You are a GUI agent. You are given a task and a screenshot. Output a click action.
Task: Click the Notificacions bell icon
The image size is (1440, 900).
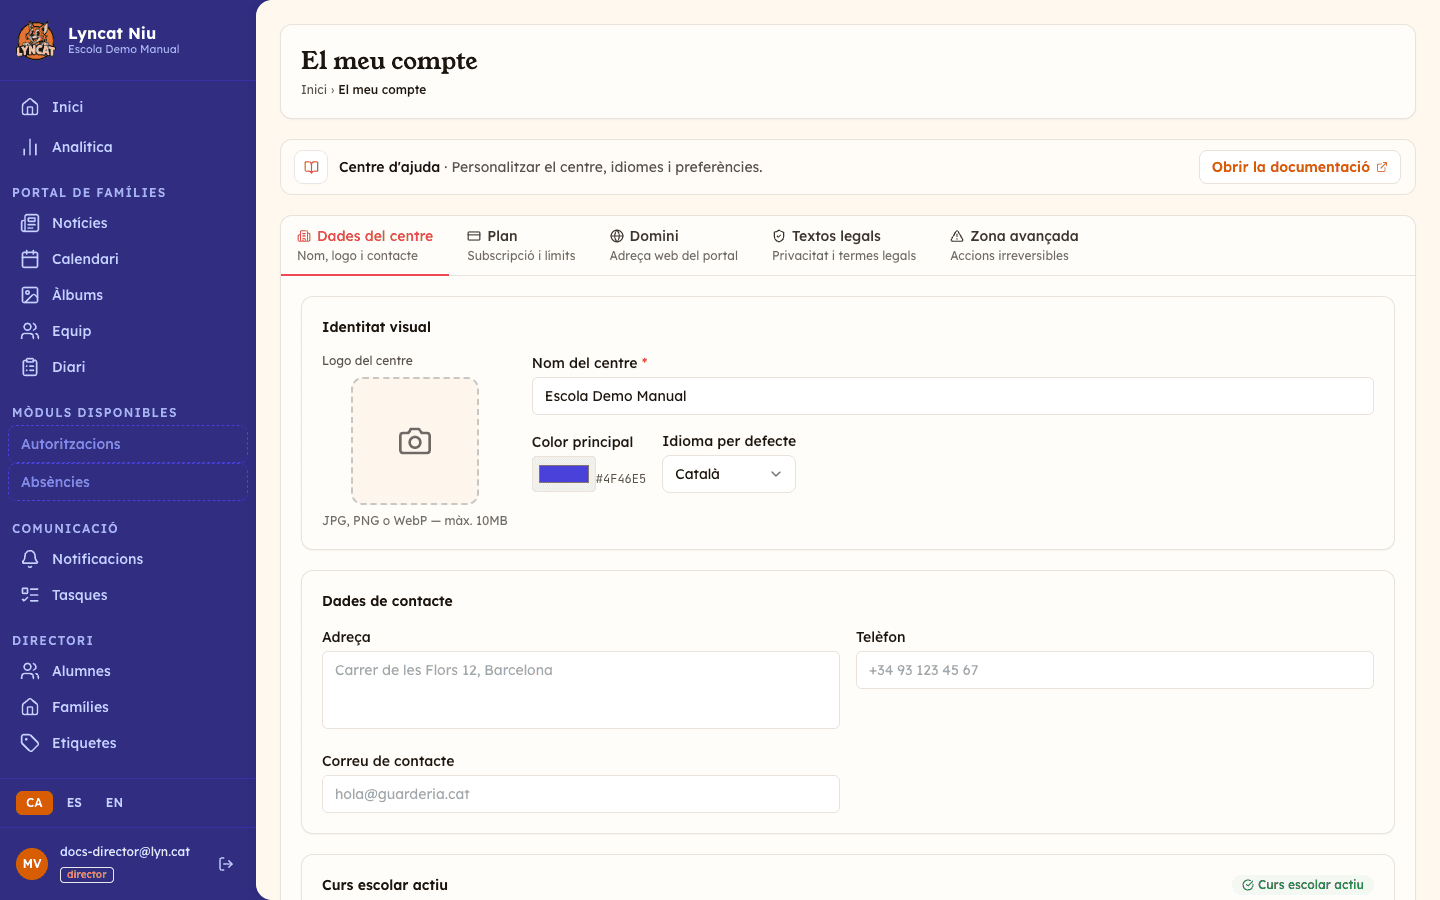click(30, 559)
